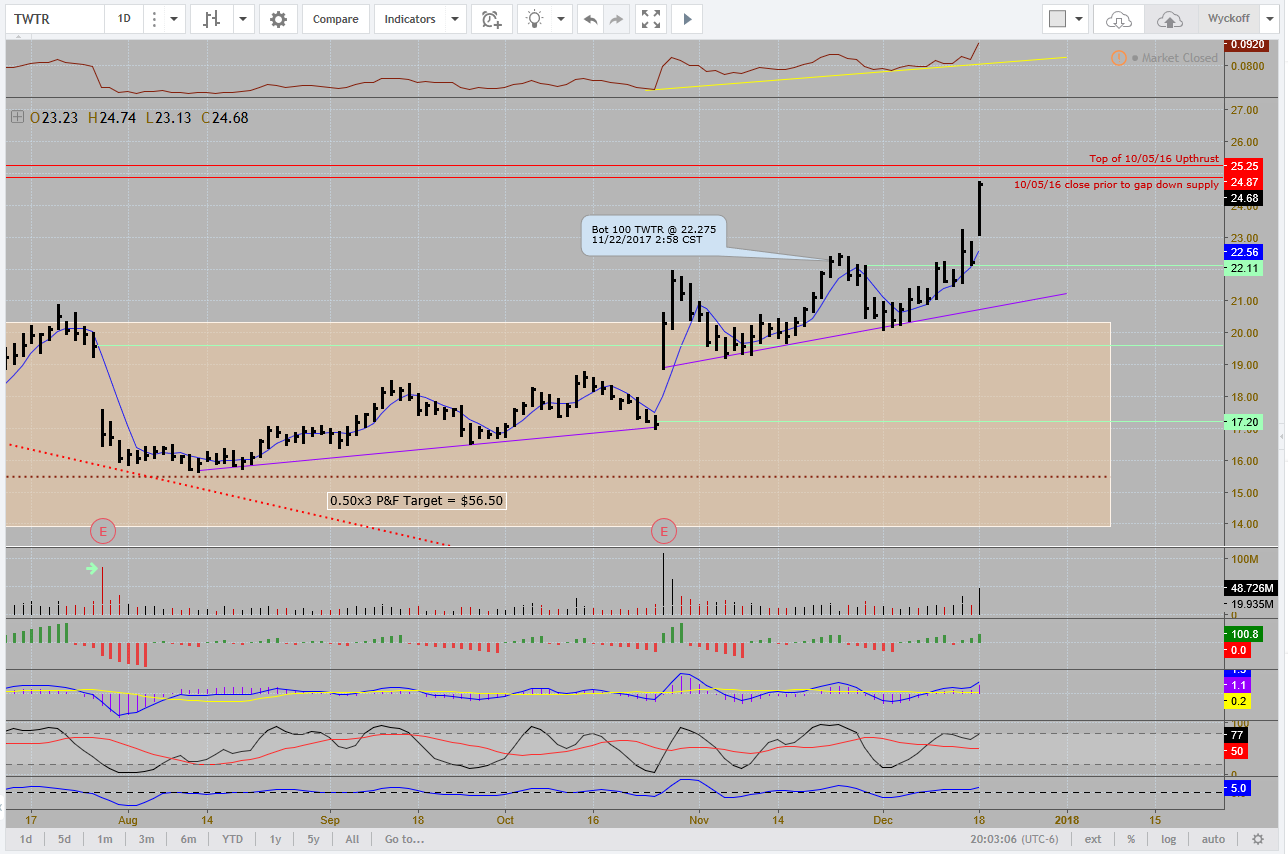Toggle percent scale on price axis

[1131, 839]
